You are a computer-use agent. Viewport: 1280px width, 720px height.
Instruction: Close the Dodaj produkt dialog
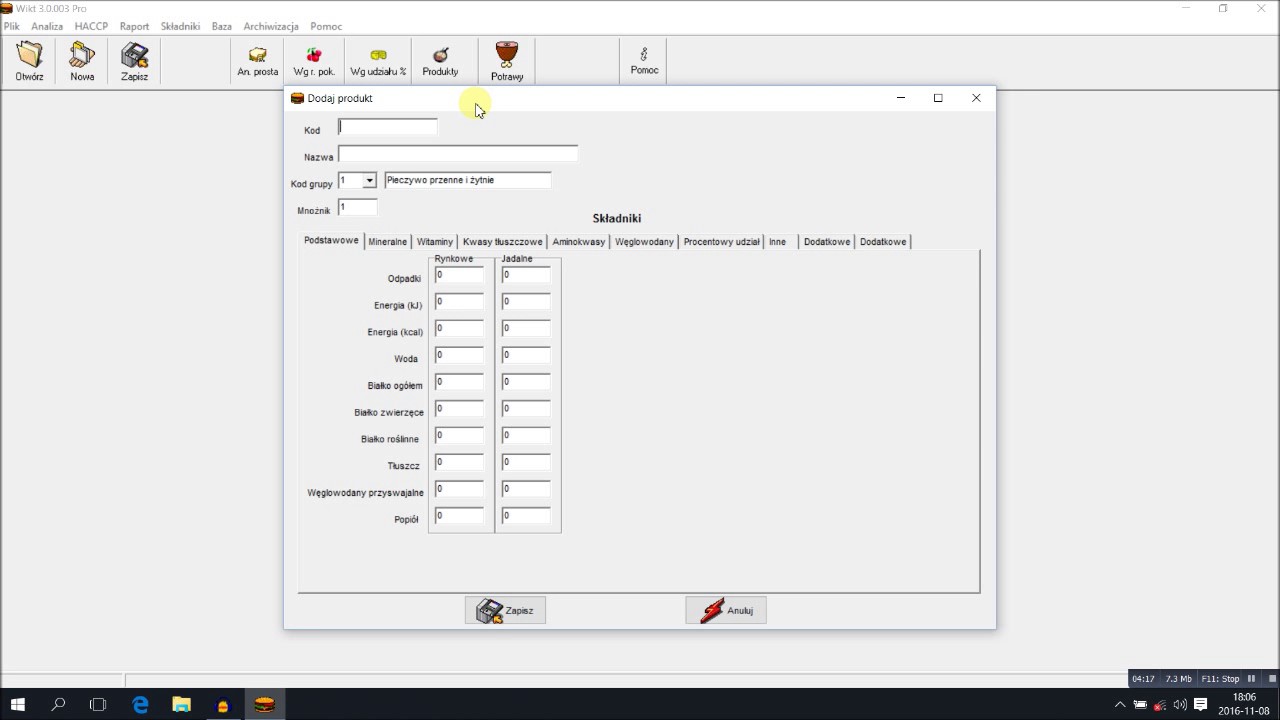tap(976, 98)
